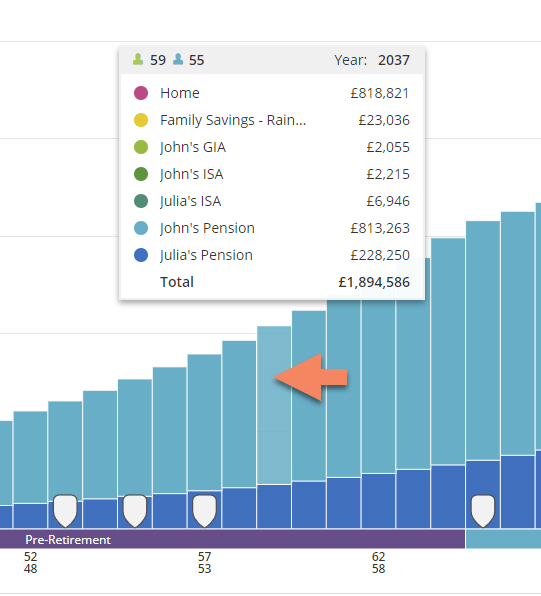This screenshot has height=596, width=541.
Task: Click the light blue bar above age 62
Action: pos(378,387)
